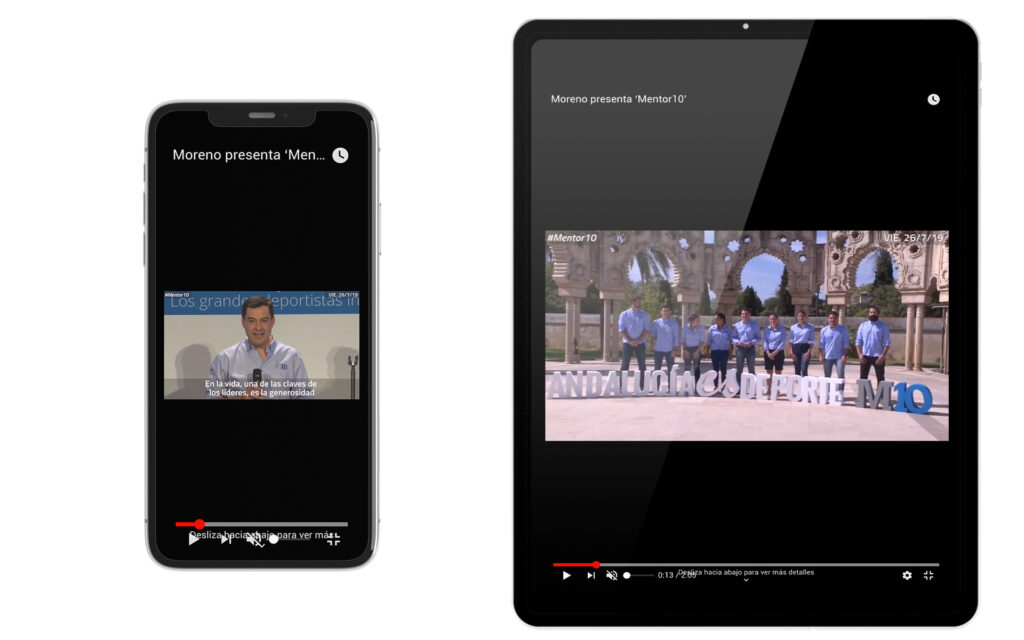Exit fullscreen on the phone player
Screen dimensions: 1024x640
tap(333, 539)
